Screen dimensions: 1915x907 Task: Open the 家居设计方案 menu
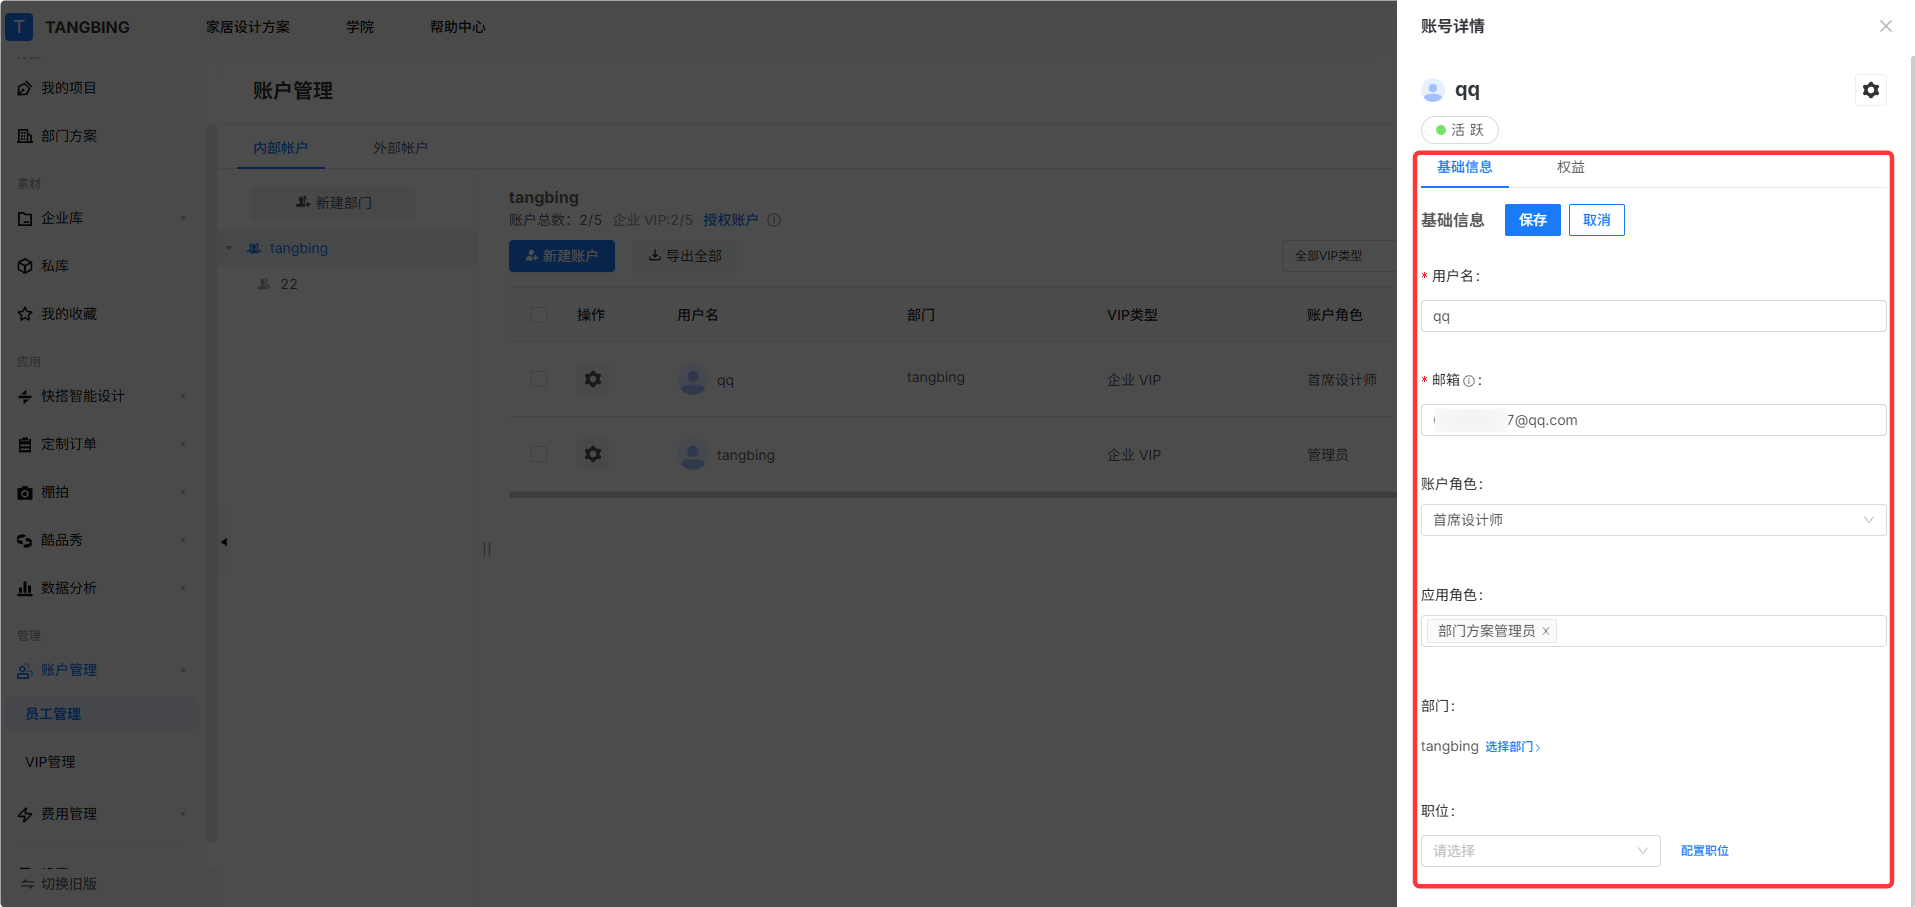248,27
